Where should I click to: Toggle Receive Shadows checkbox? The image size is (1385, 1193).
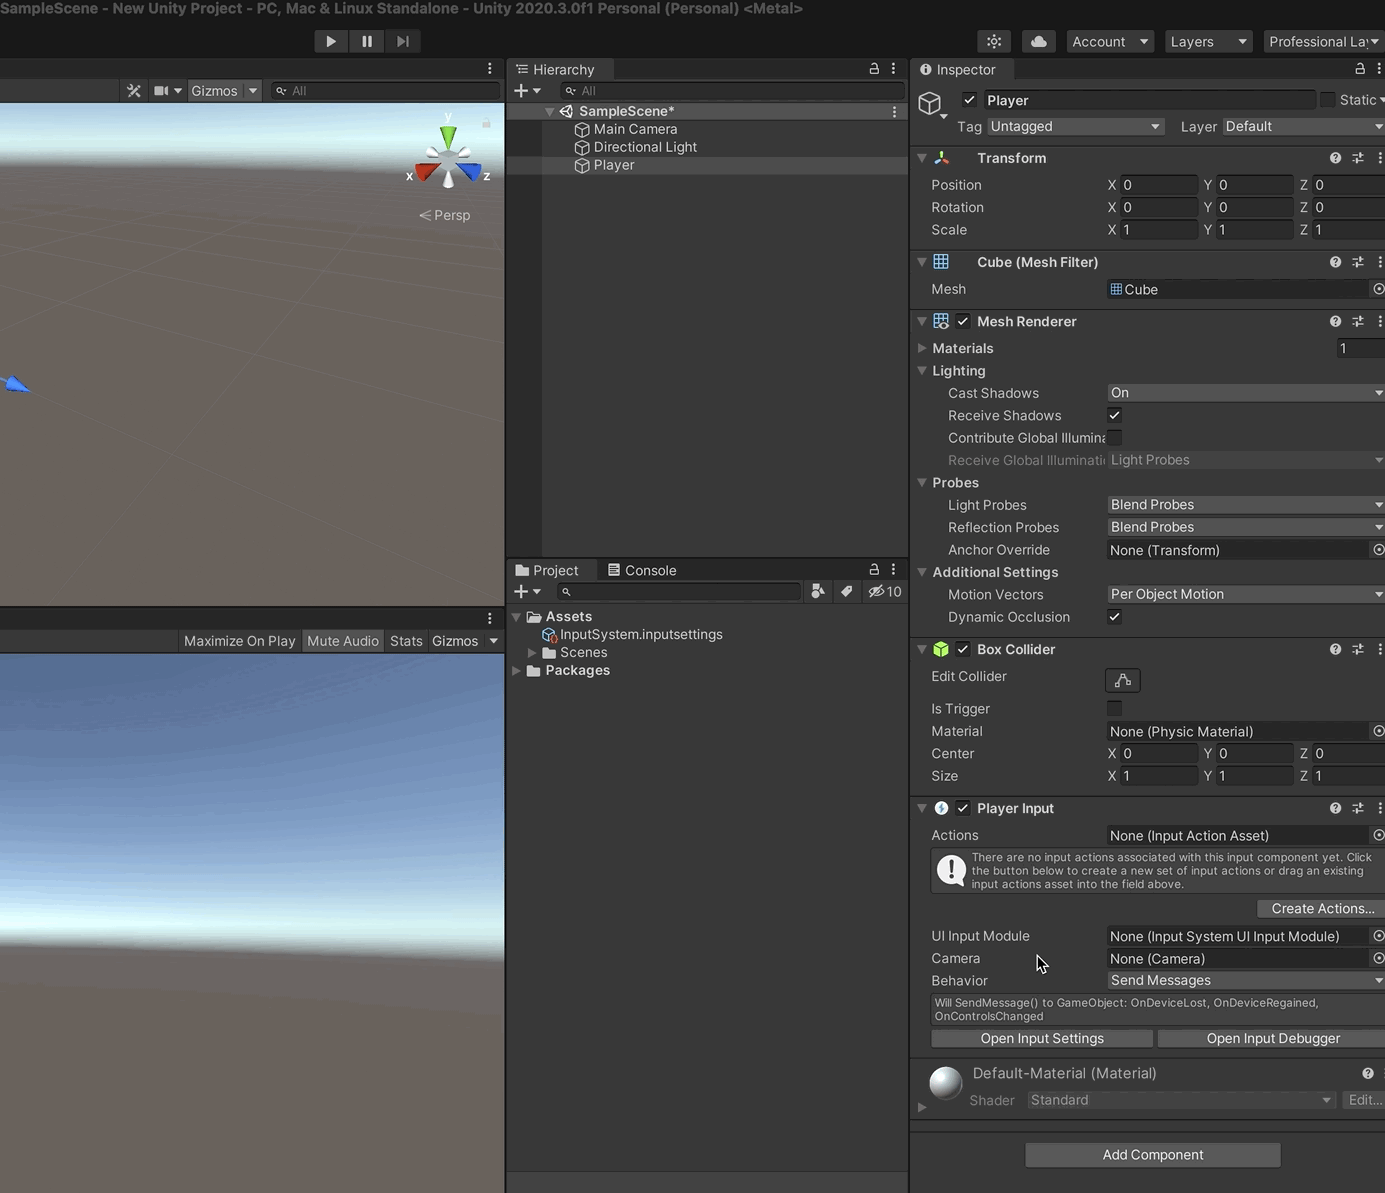pos(1114,415)
